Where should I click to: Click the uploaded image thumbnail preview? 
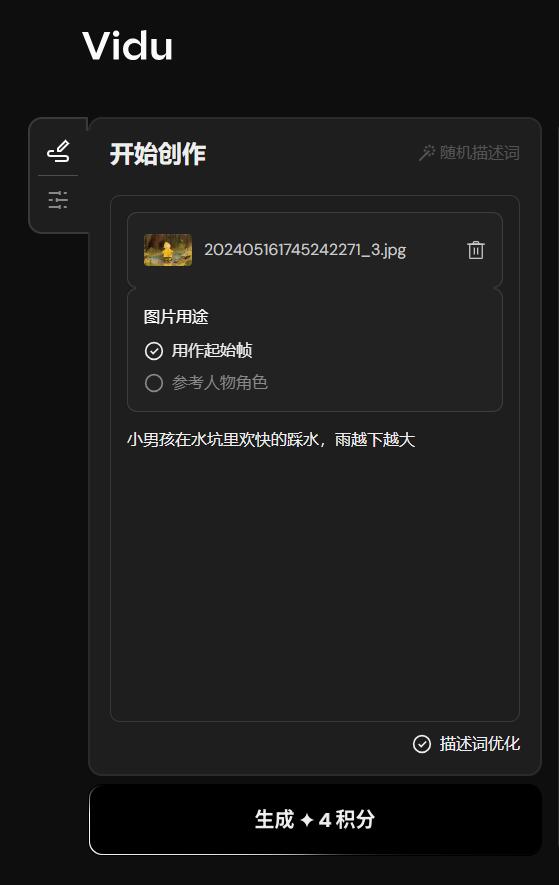[x=168, y=250]
